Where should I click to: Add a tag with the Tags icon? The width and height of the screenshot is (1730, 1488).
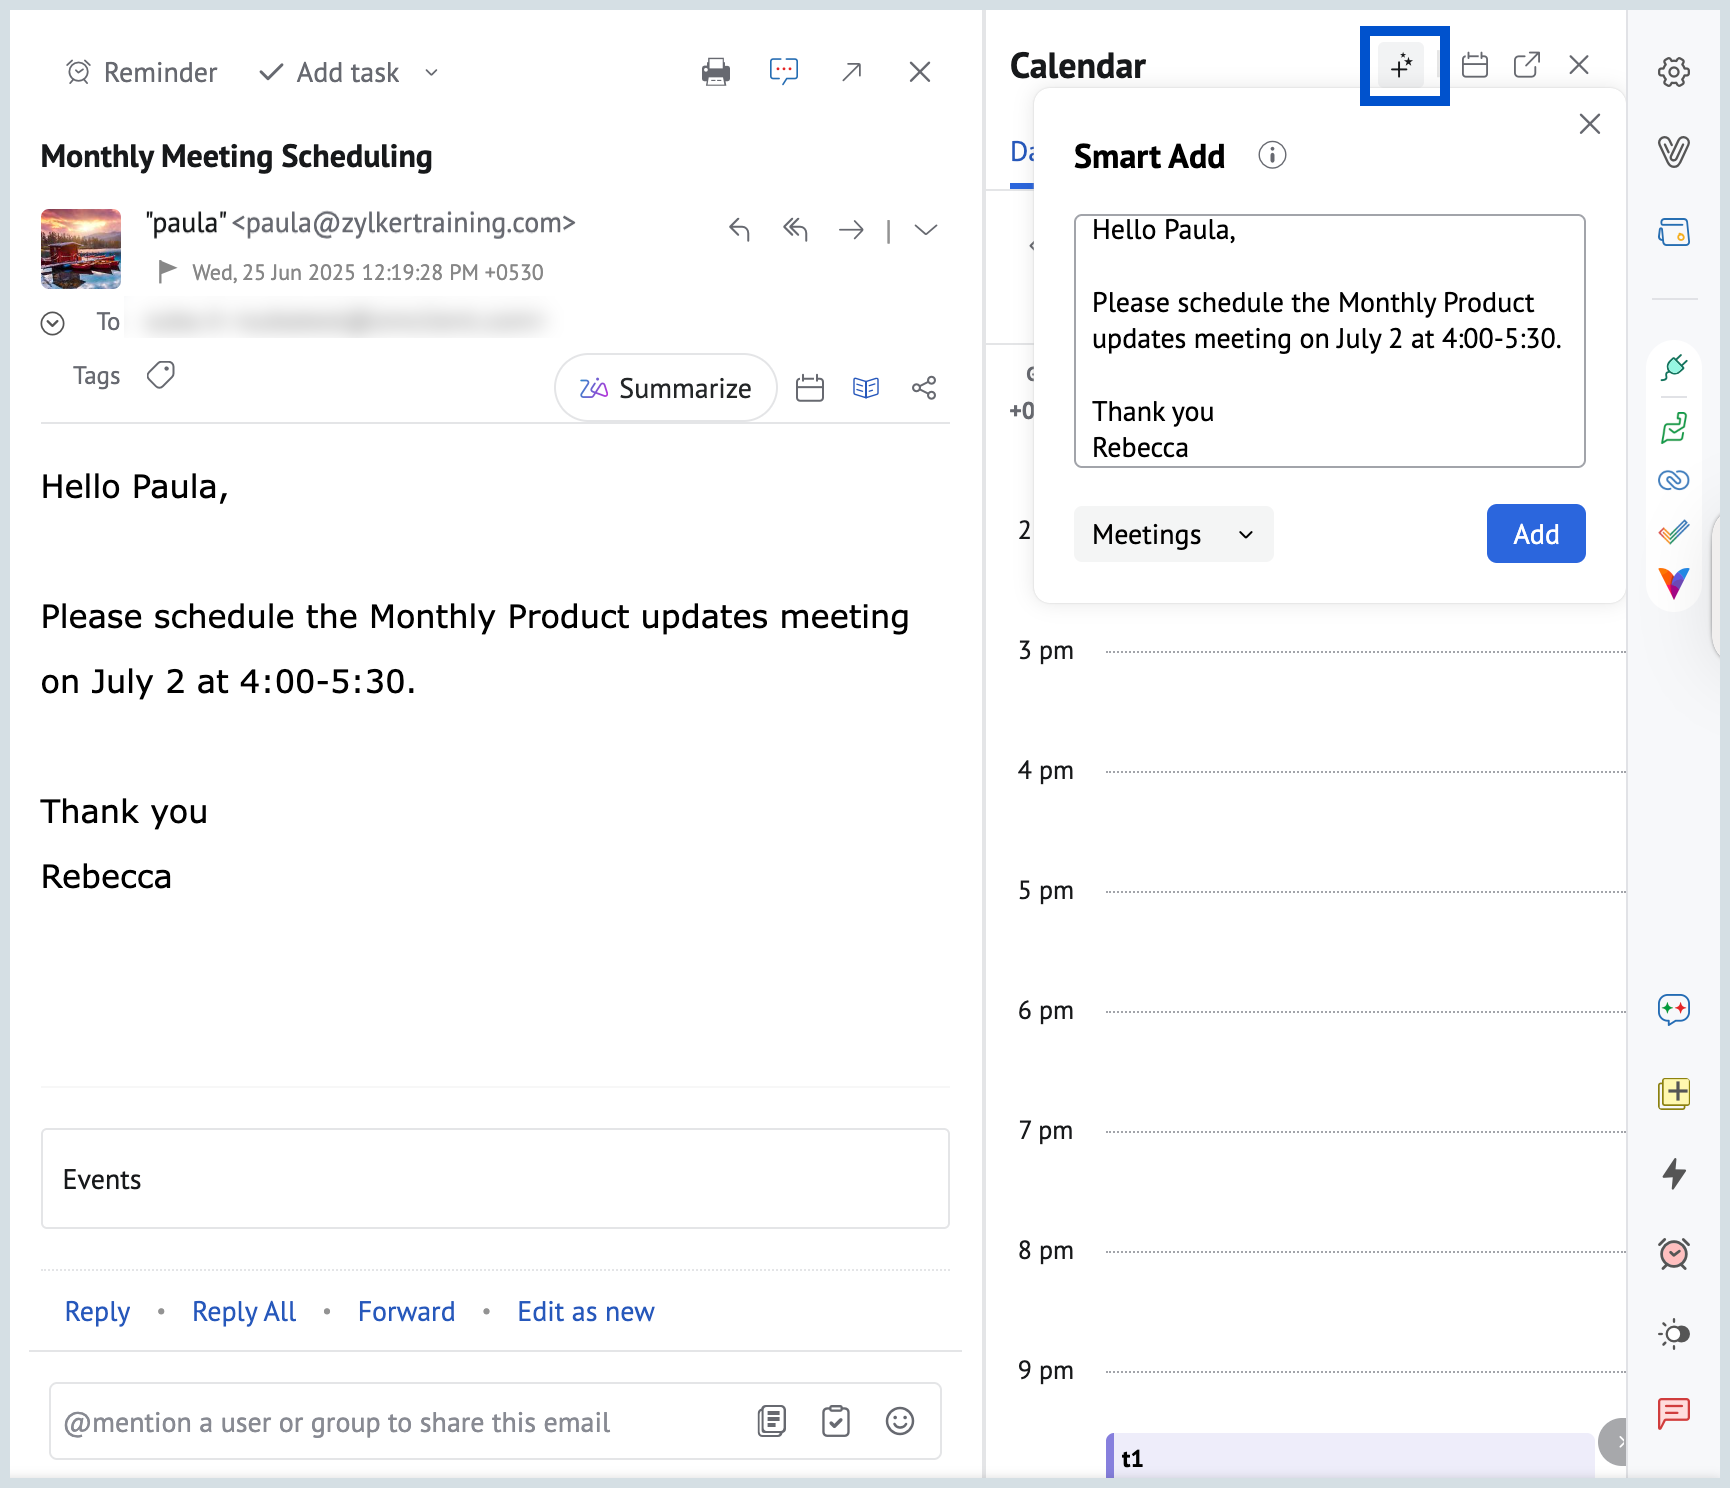click(x=160, y=375)
